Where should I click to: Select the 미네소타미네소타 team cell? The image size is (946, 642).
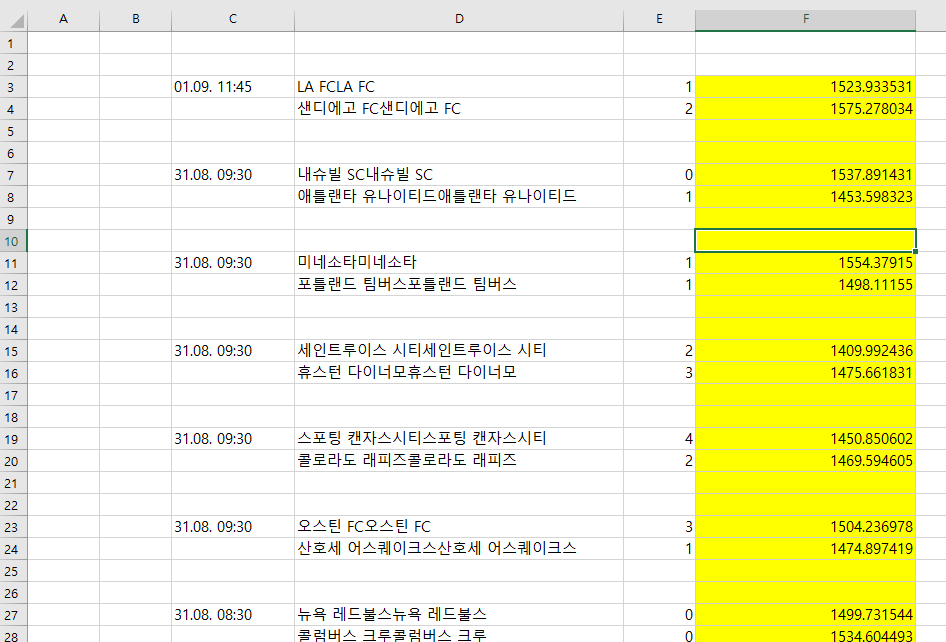pyautogui.click(x=459, y=263)
